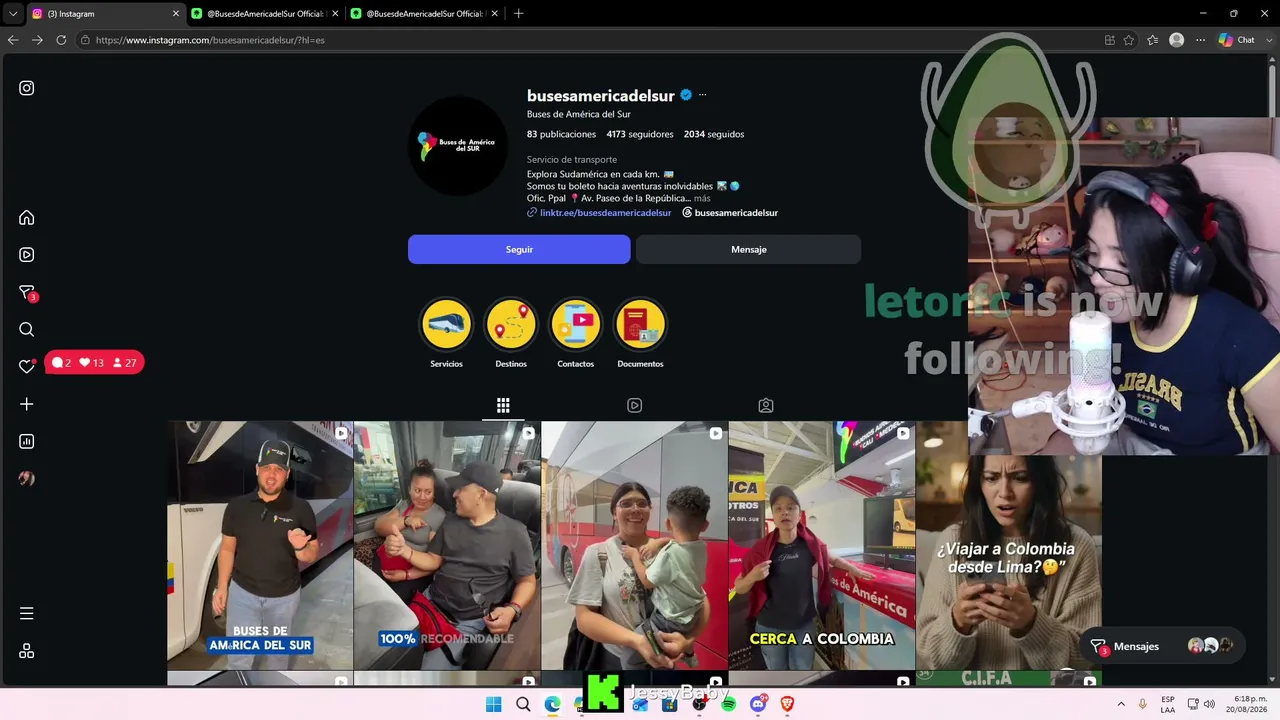Open Brave browser from taskbar
The width and height of the screenshot is (1280, 720).
(x=787, y=704)
